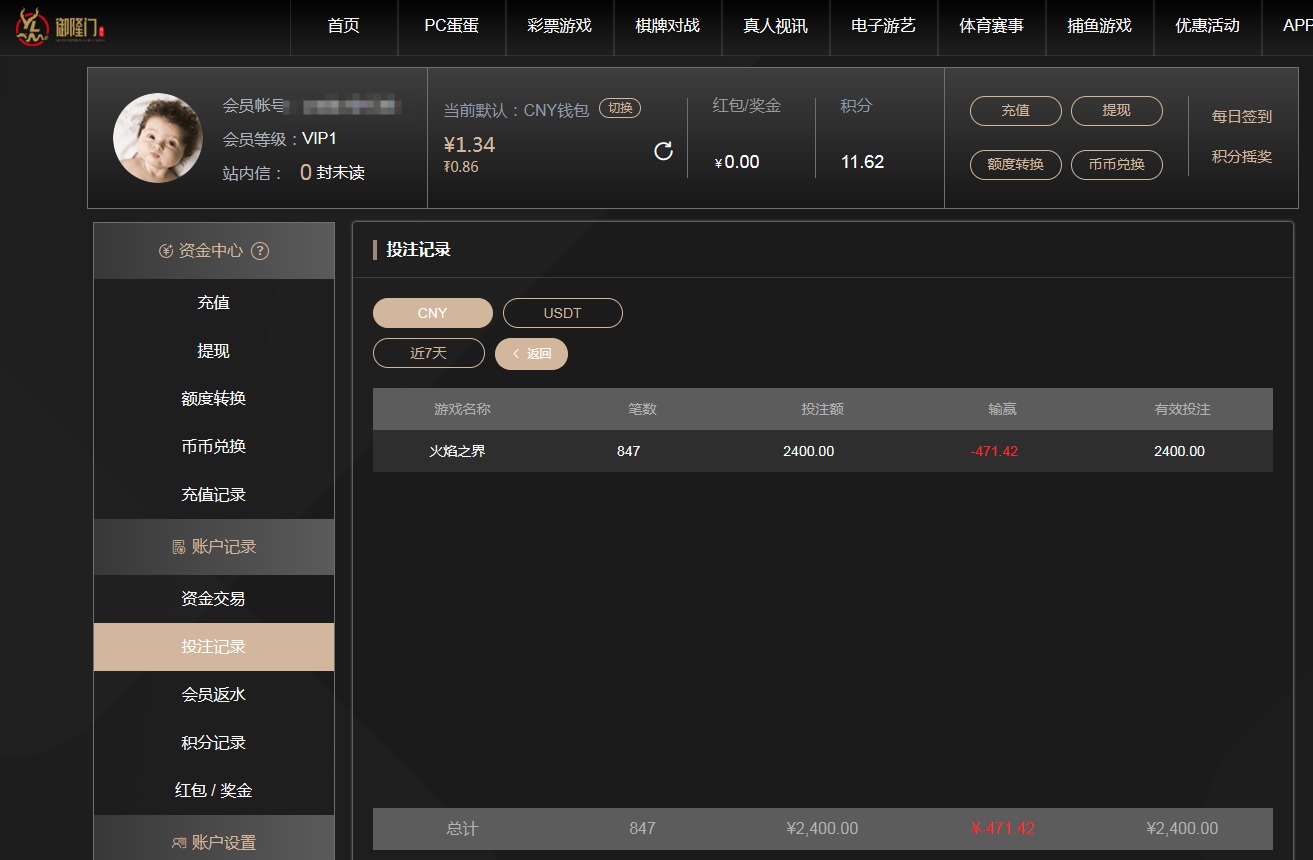
Task: Click the 币币兑换 button in account header
Action: click(x=1116, y=165)
